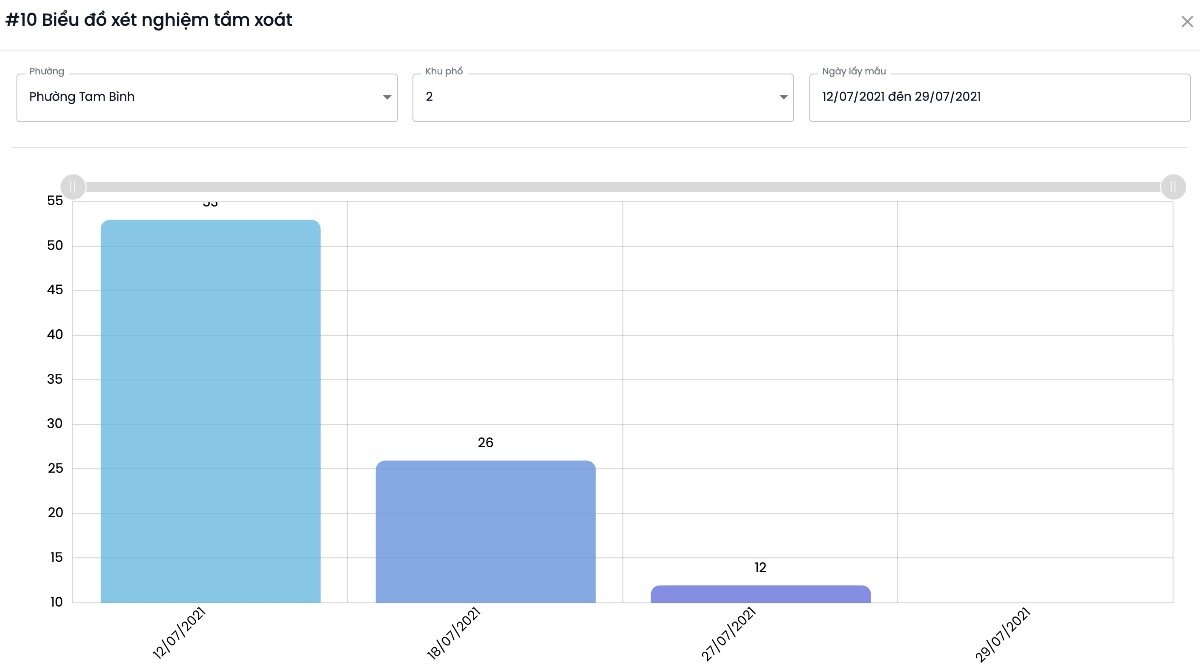Click the y-axis tick label 30
Image resolution: width=1200 pixels, height=669 pixels.
pyautogui.click(x=55, y=424)
